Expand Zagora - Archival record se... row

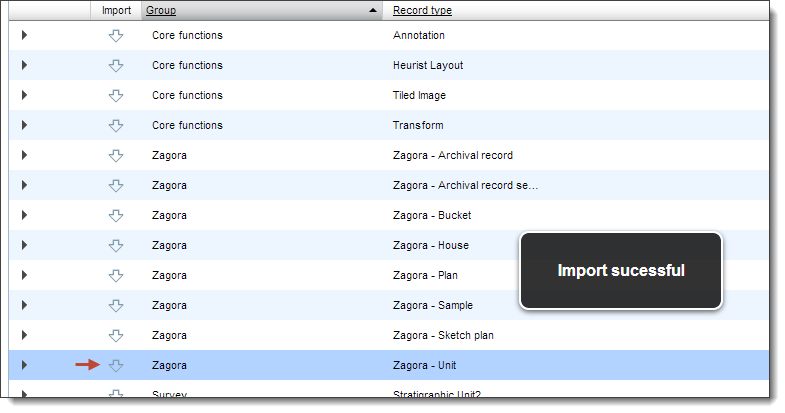pos(24,185)
